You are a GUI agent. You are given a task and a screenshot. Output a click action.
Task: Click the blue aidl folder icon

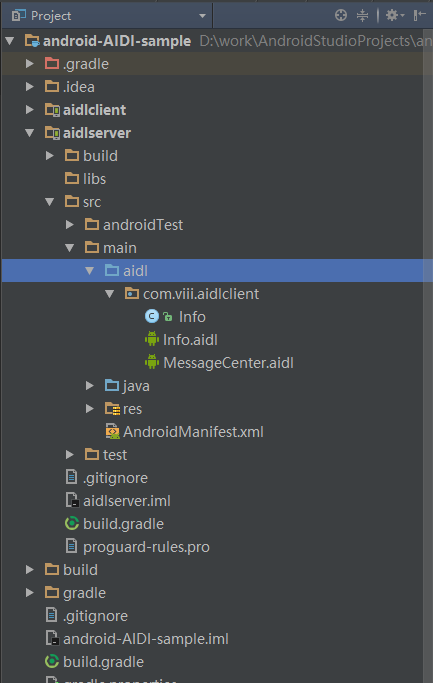coord(112,270)
